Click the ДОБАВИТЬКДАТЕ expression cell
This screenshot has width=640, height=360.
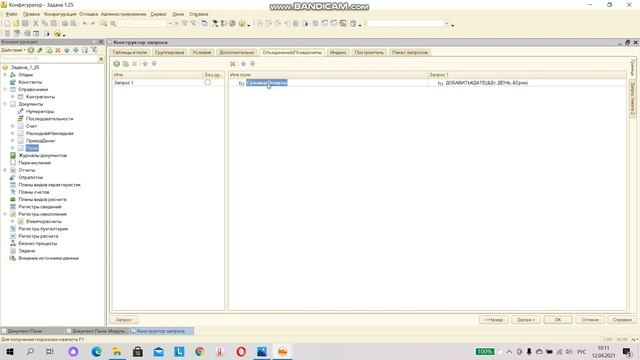(x=527, y=83)
